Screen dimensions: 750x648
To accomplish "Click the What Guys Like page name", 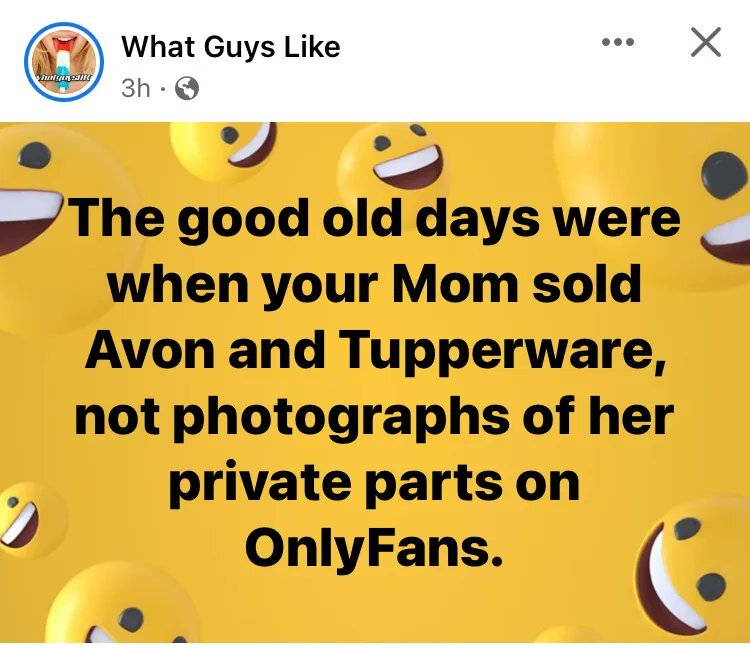I will click(230, 47).
